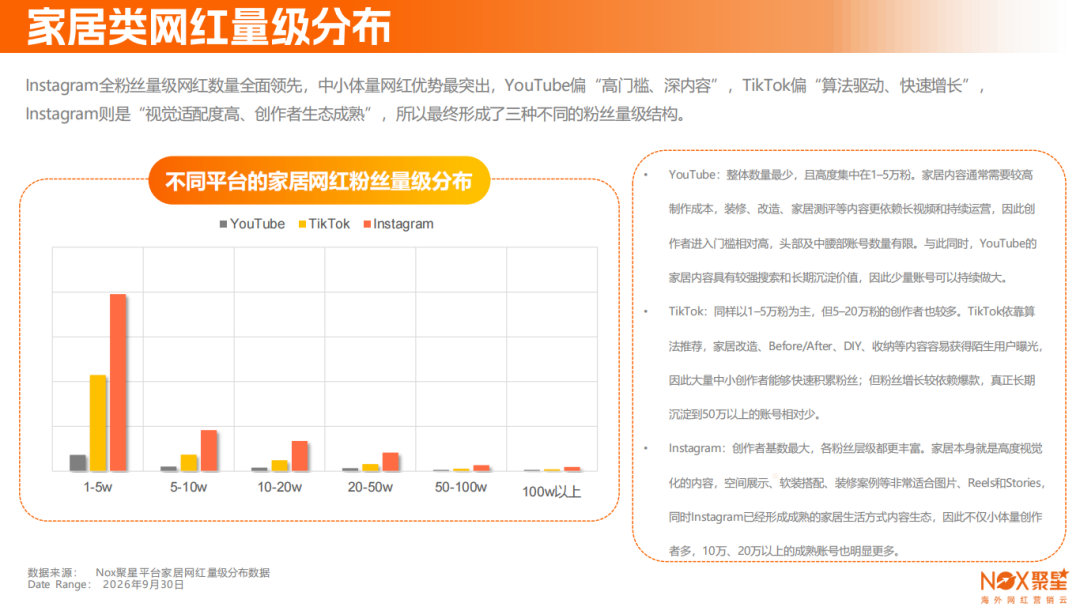Select the TikTok bar in 20-50w group
1080x607 pixels.
[371, 468]
